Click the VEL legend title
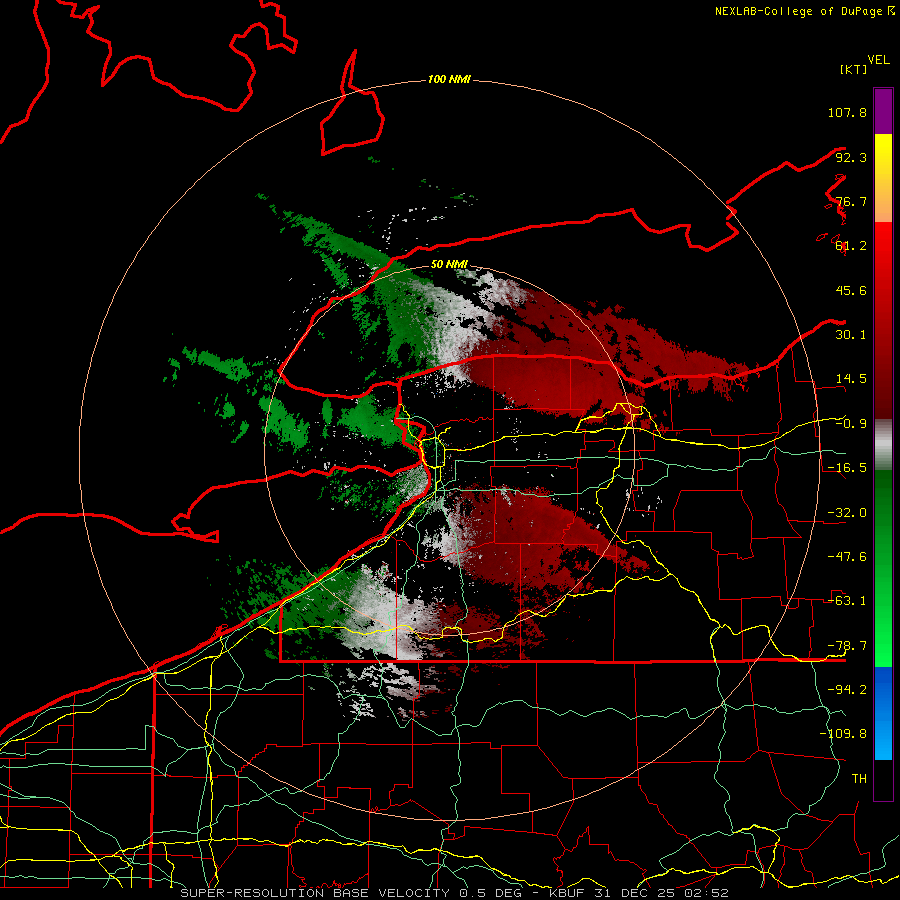 pos(878,60)
